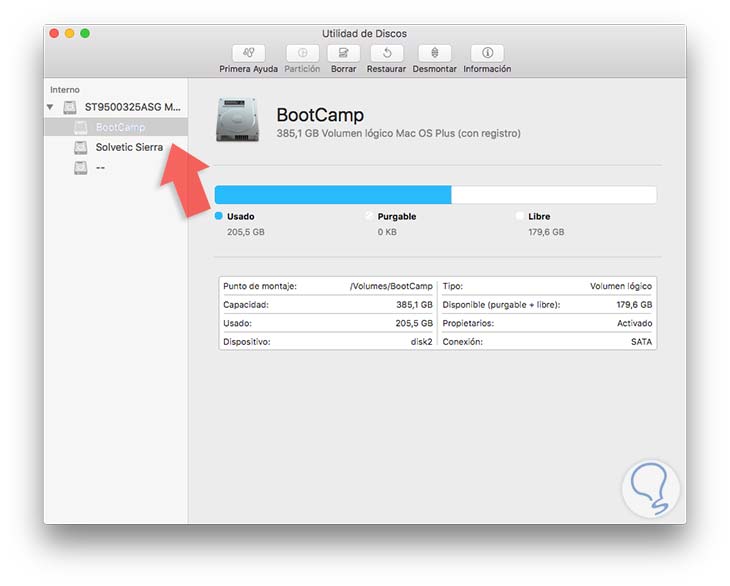This screenshot has height=586, width=730.
Task: Unmount the volume with Desmontar
Action: click(x=434, y=53)
